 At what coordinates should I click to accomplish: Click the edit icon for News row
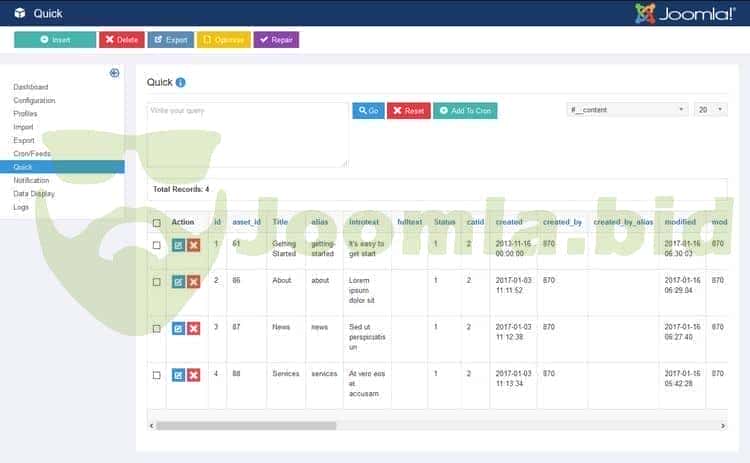178,328
